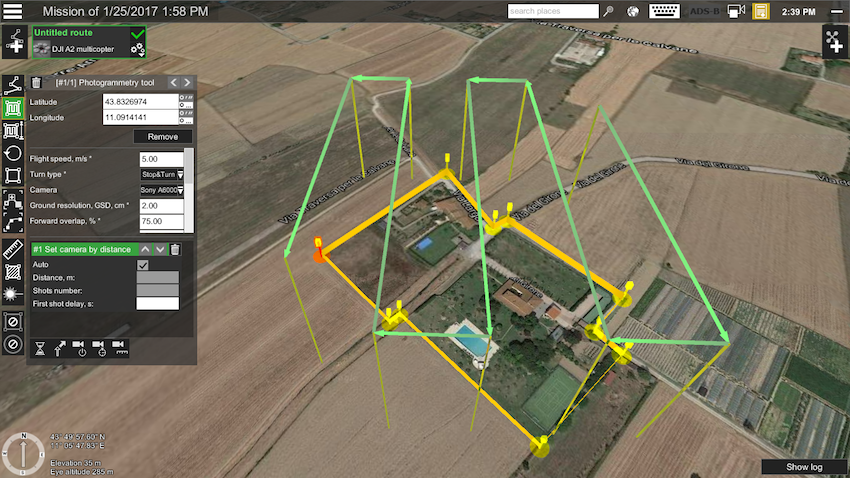Screen dimensions: 850x478
Task: Click the search magnifier icon
Action: tap(609, 11)
